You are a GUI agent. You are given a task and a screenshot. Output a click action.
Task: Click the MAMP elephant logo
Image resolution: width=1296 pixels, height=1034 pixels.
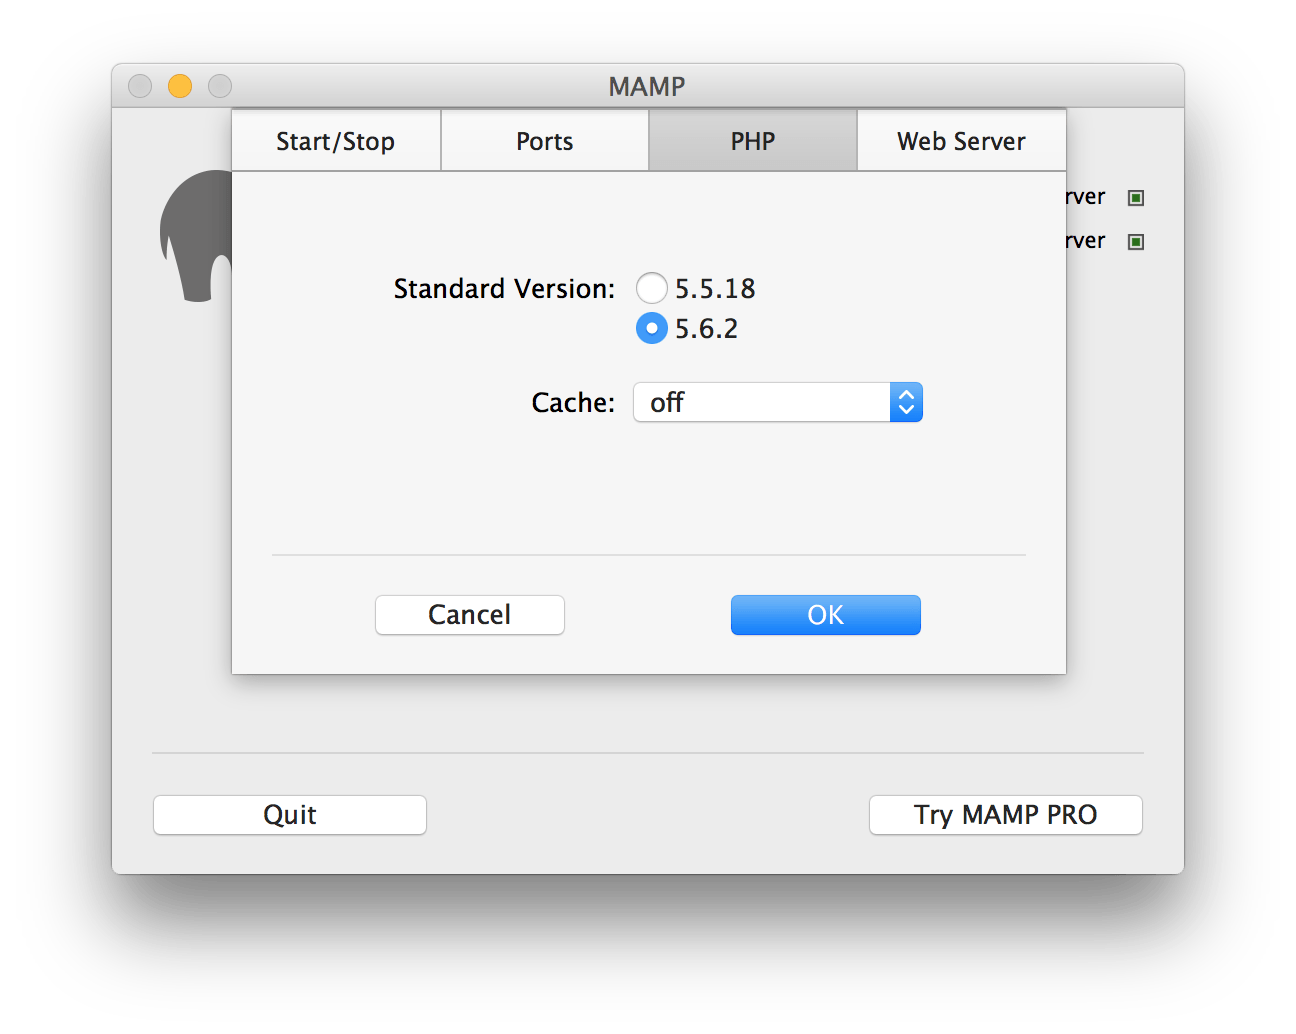pyautogui.click(x=196, y=236)
